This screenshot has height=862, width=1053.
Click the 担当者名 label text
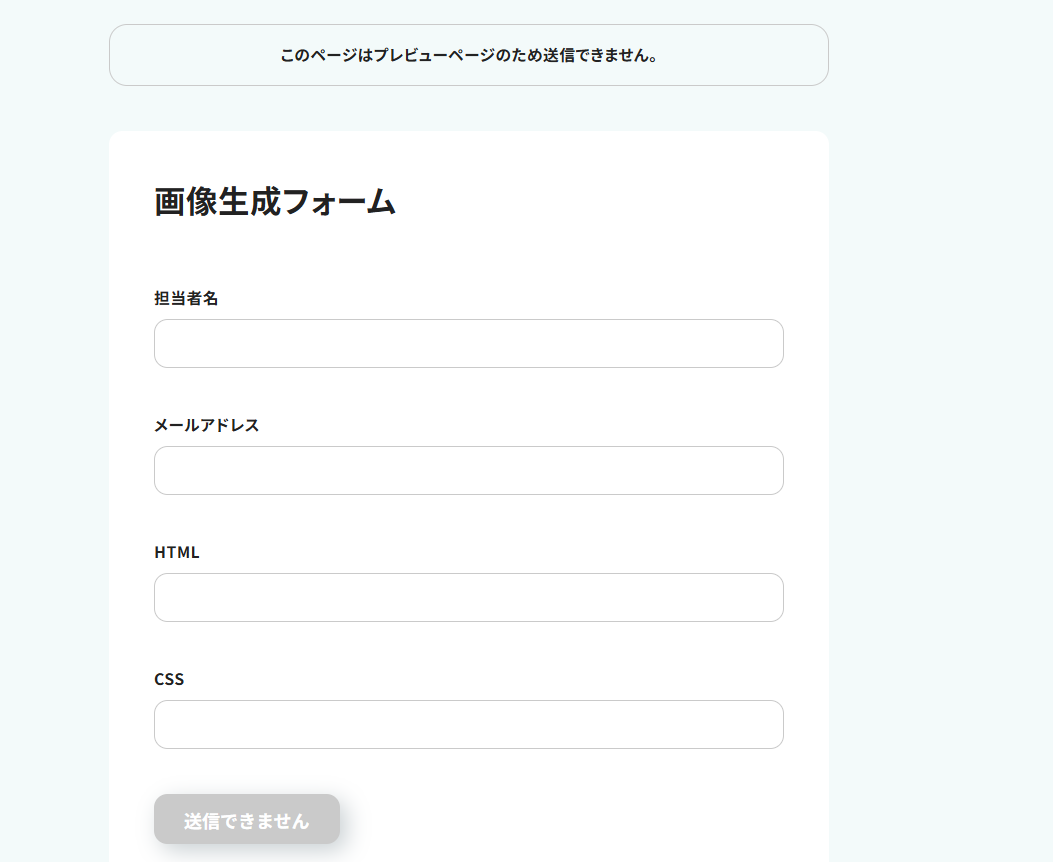[x=186, y=298]
